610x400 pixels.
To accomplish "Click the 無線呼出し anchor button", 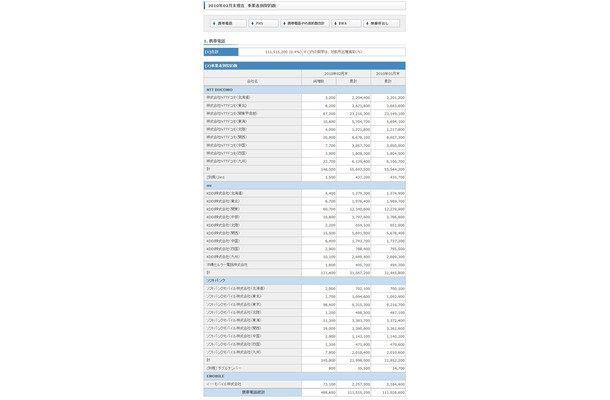I will coord(381,23).
